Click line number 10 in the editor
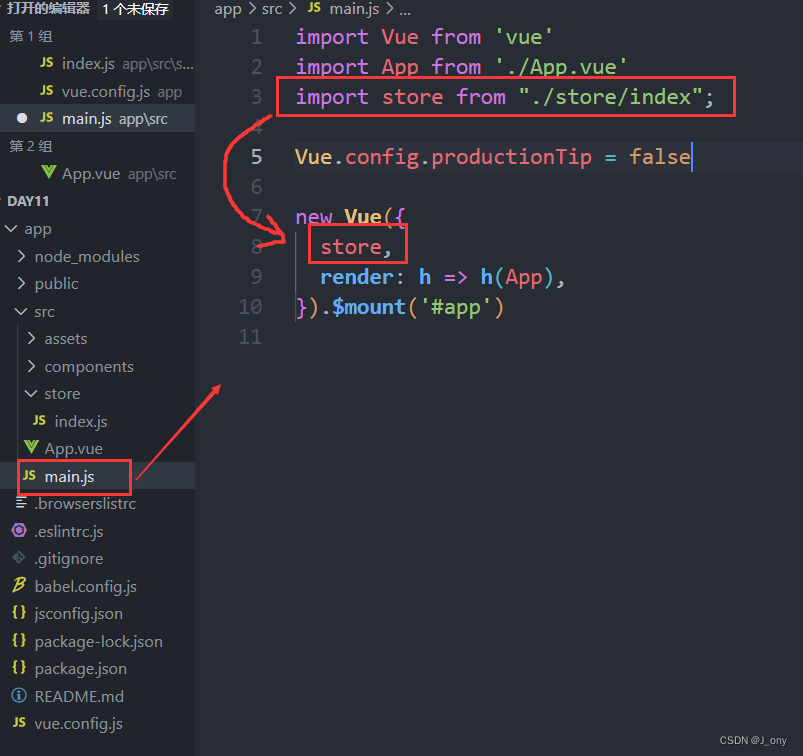This screenshot has height=756, width=803. click(x=251, y=307)
